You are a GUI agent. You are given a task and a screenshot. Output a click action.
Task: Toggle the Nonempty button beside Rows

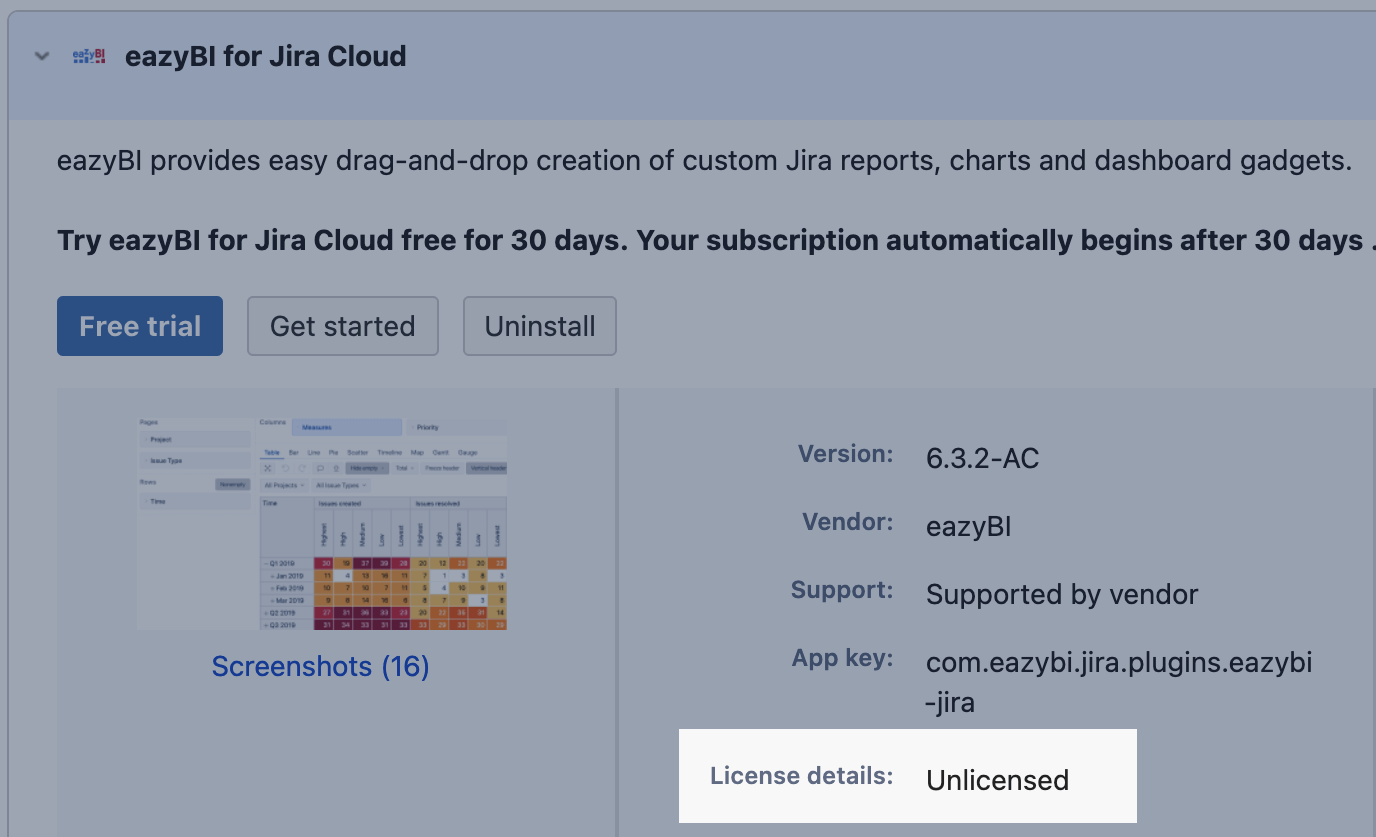tap(232, 485)
